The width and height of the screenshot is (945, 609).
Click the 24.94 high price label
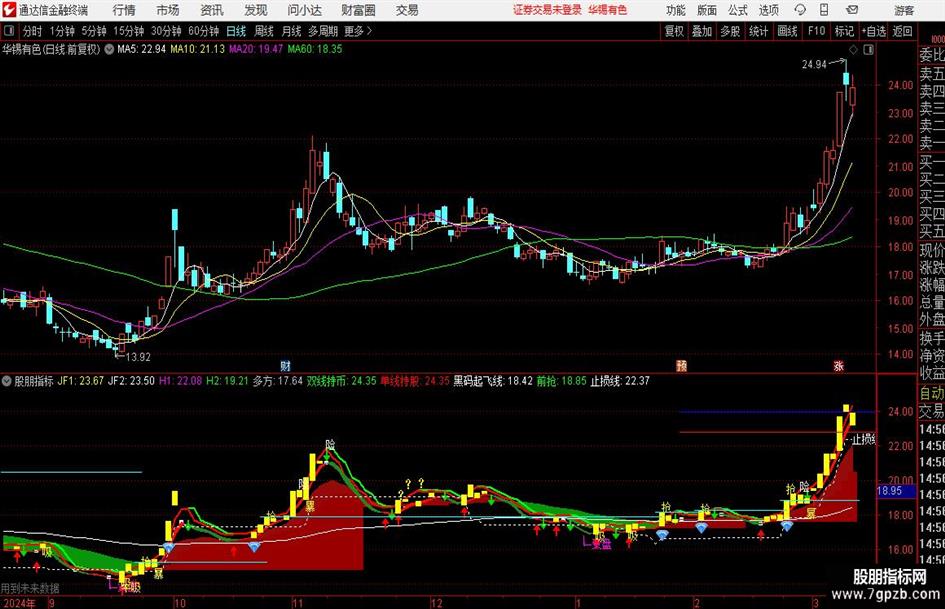point(814,65)
